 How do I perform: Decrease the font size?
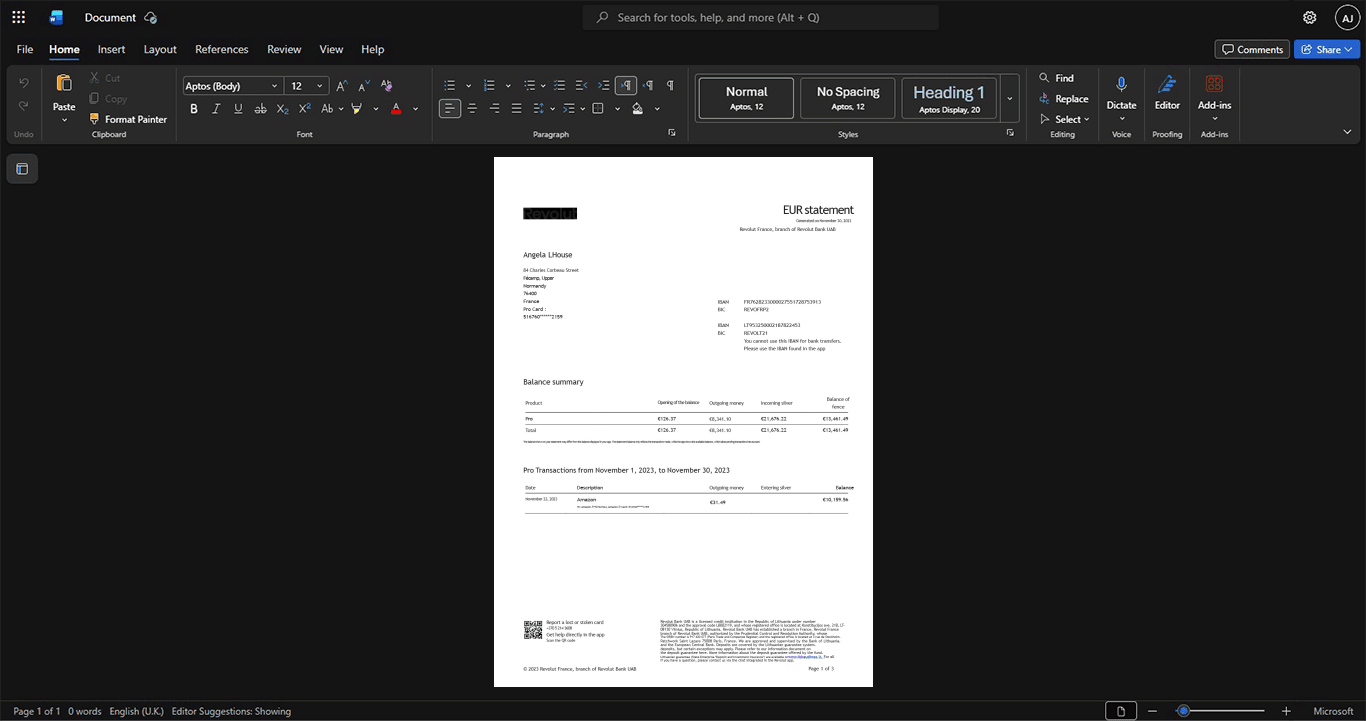point(364,86)
